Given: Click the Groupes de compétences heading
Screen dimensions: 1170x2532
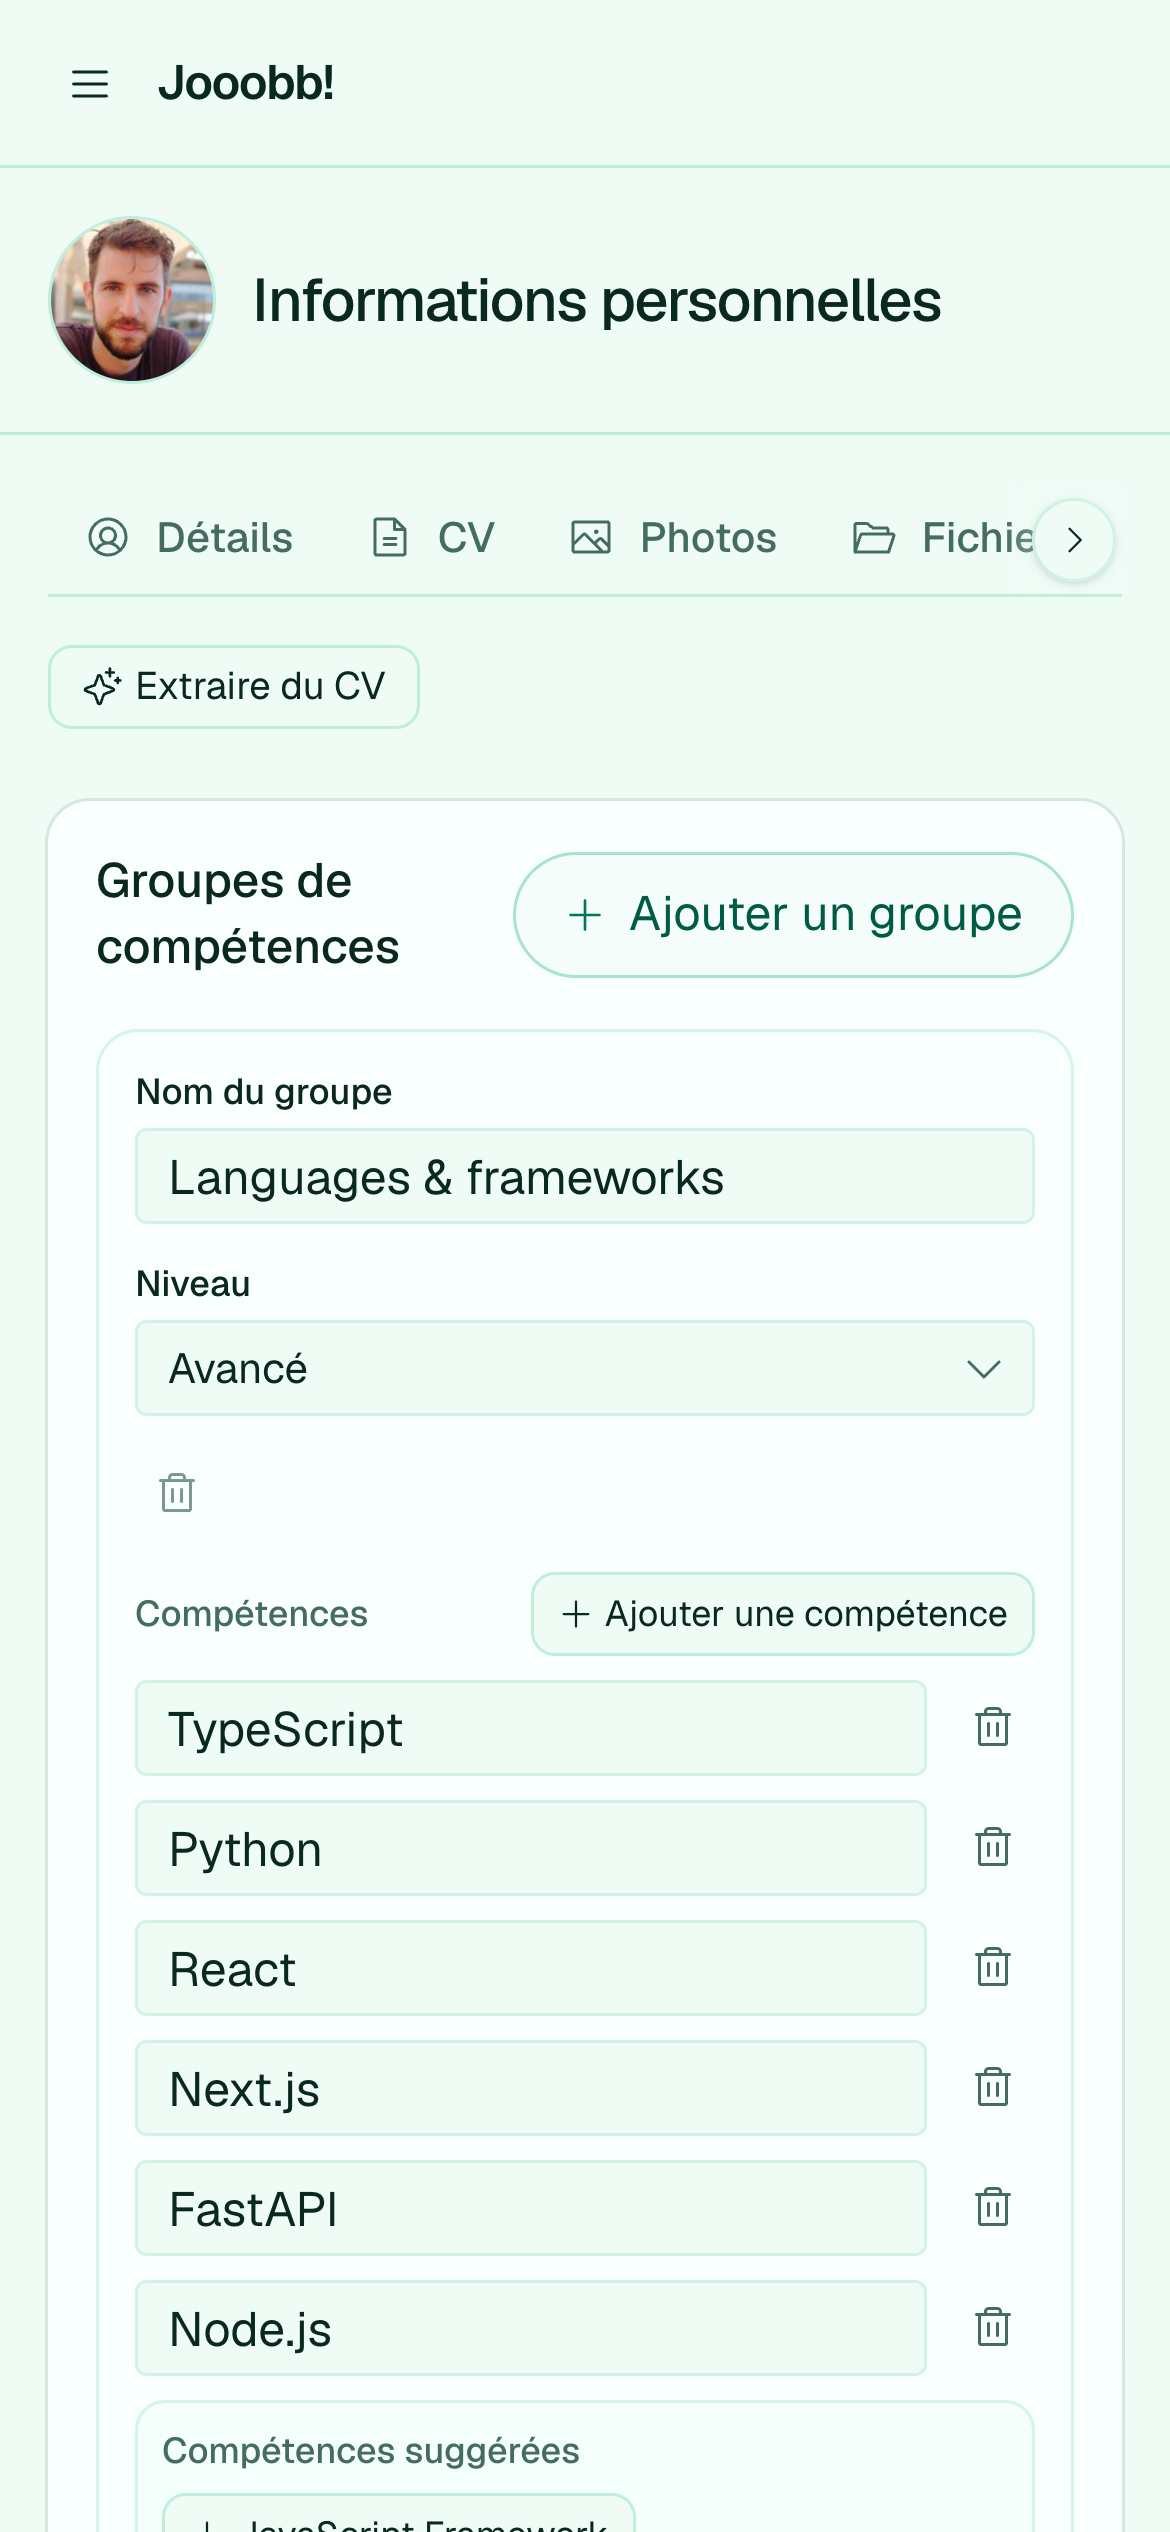Looking at the screenshot, I should (248, 914).
